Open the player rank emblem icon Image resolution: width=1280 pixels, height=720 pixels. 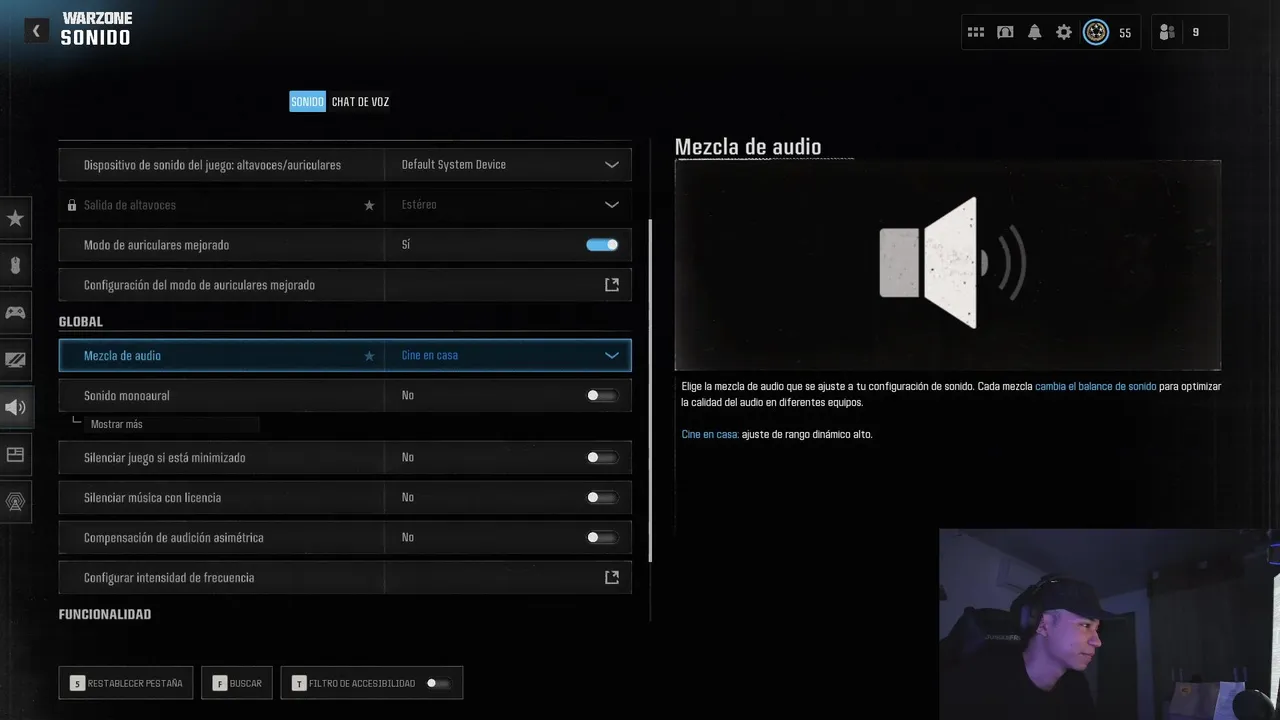pos(1096,32)
